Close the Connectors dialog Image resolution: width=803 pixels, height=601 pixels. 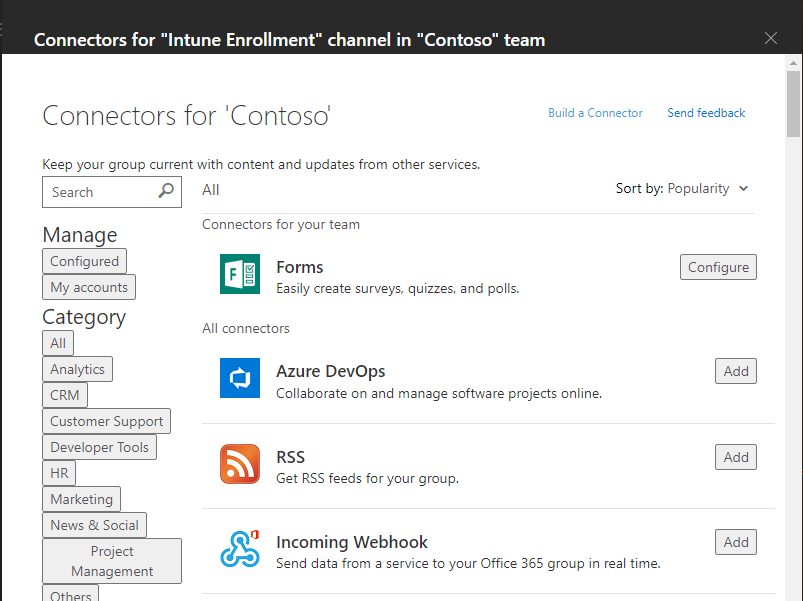pos(770,38)
